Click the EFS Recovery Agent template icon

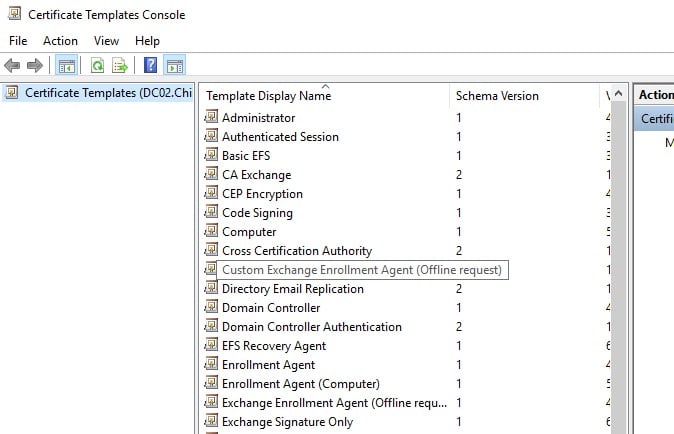pos(211,345)
